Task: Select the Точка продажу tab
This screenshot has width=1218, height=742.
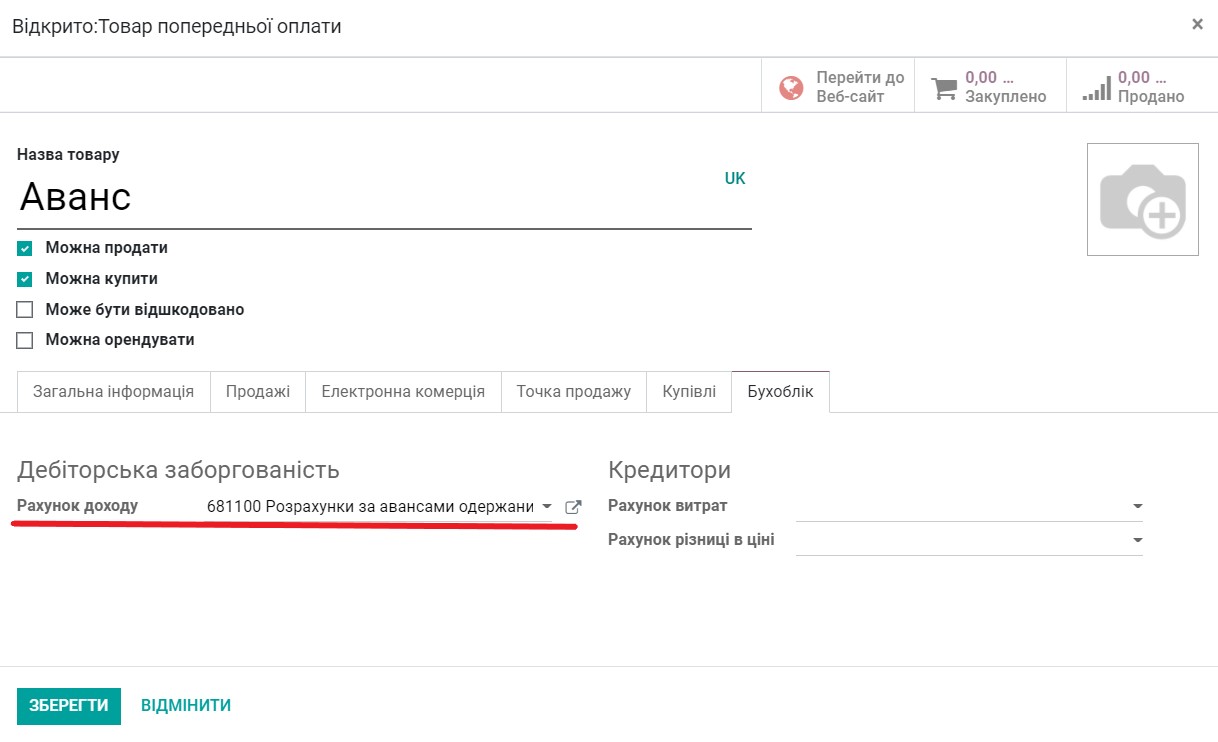Action: pos(572,391)
